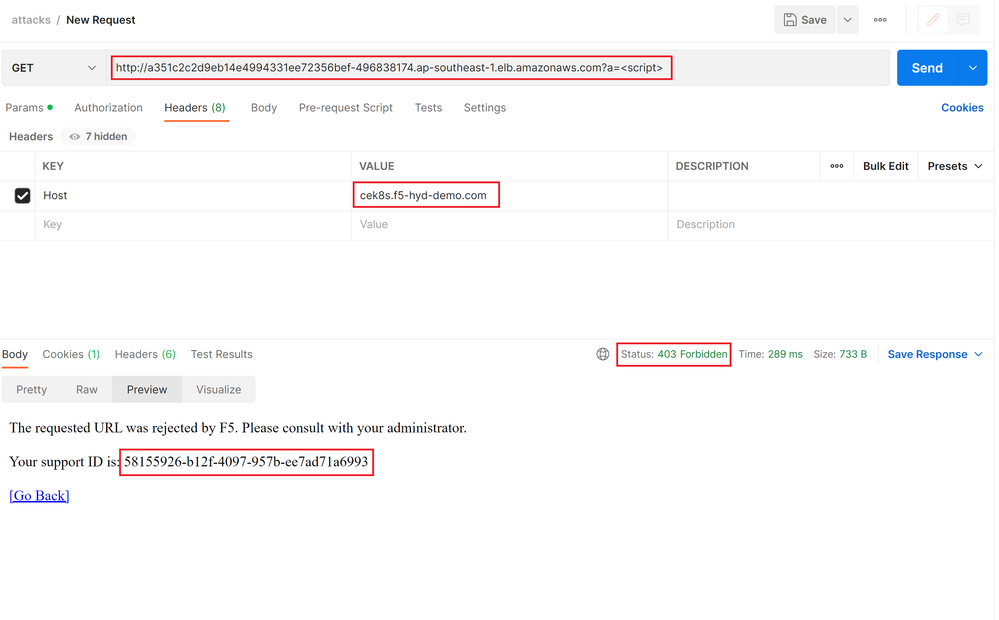
Task: Click the Save floppy disk icon
Action: point(789,20)
